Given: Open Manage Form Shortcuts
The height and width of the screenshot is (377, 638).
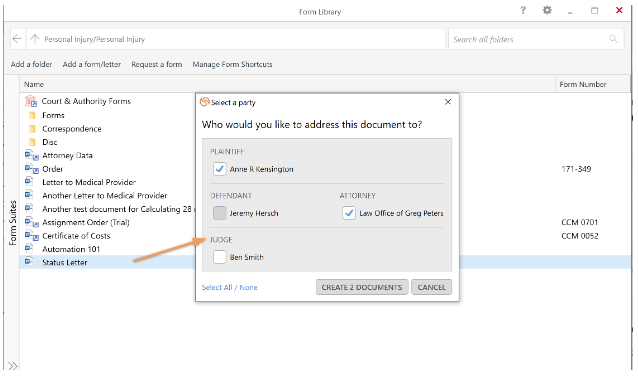Looking at the screenshot, I should 232,64.
